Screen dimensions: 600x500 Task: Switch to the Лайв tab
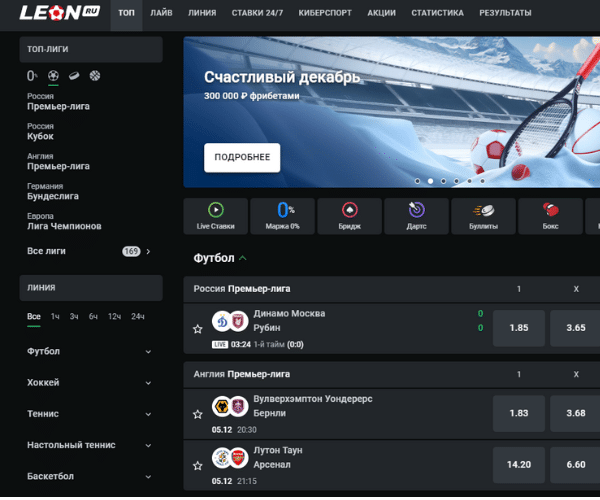(x=161, y=13)
